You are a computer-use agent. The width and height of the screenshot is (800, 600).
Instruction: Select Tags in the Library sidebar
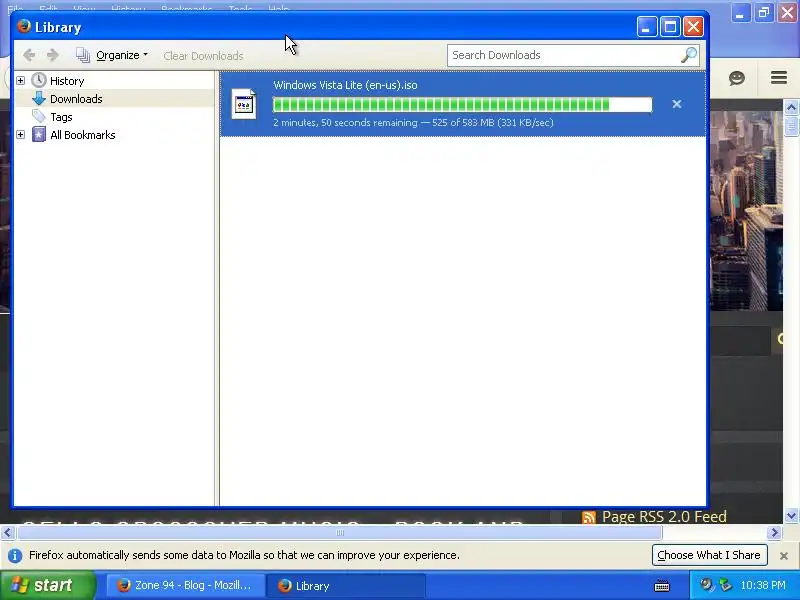pyautogui.click(x=61, y=117)
